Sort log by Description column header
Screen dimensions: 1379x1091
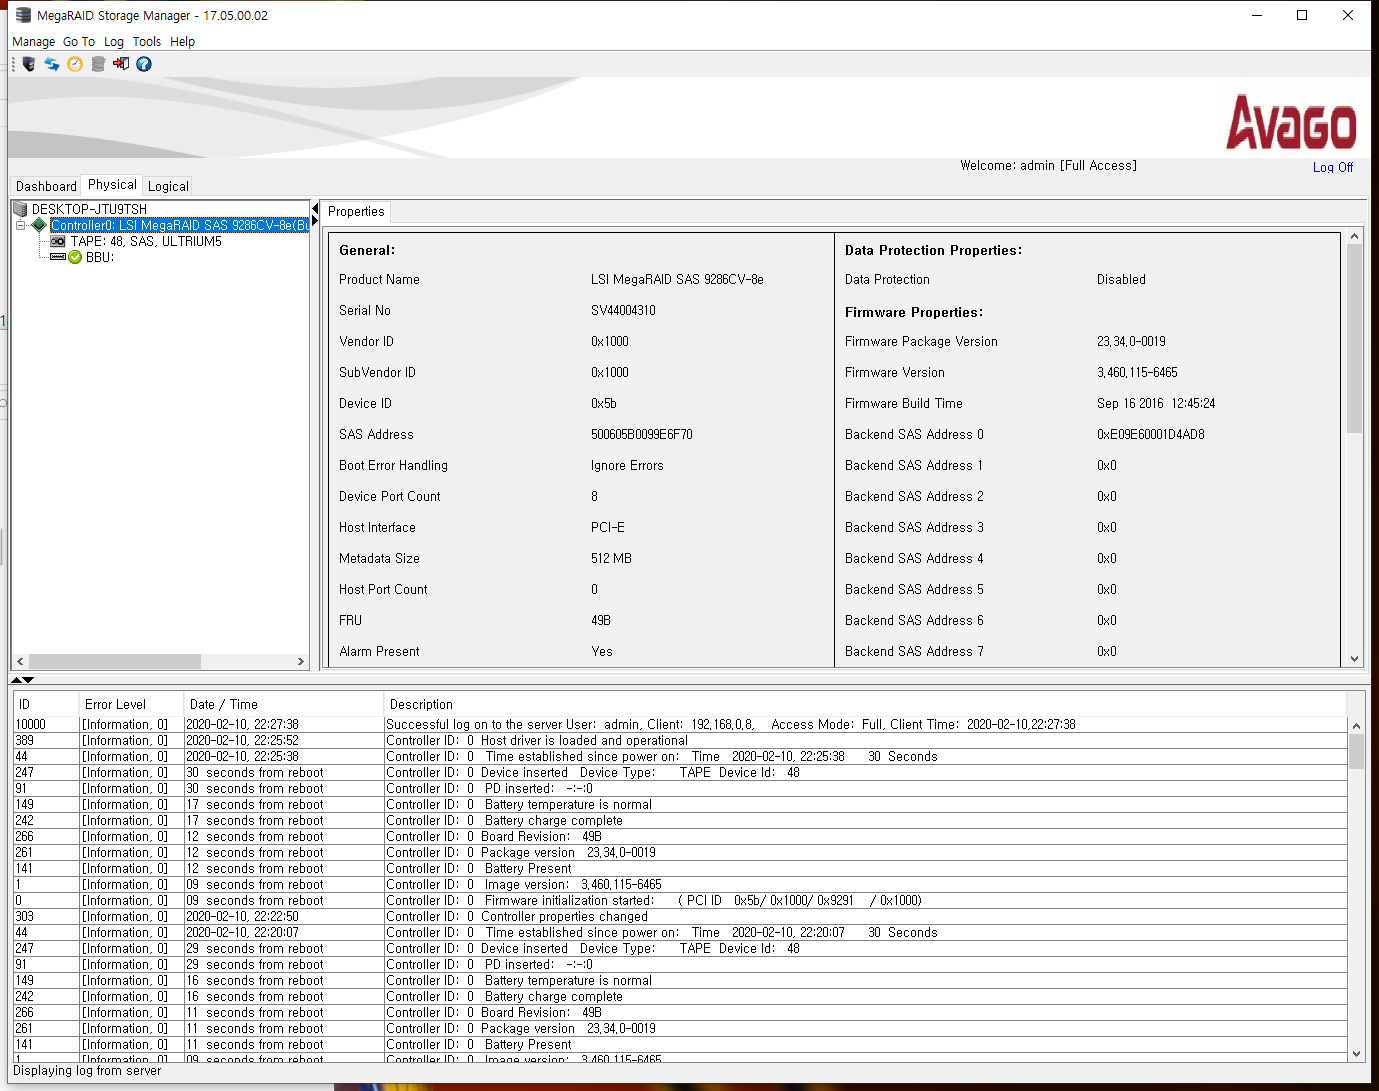[x=866, y=704]
